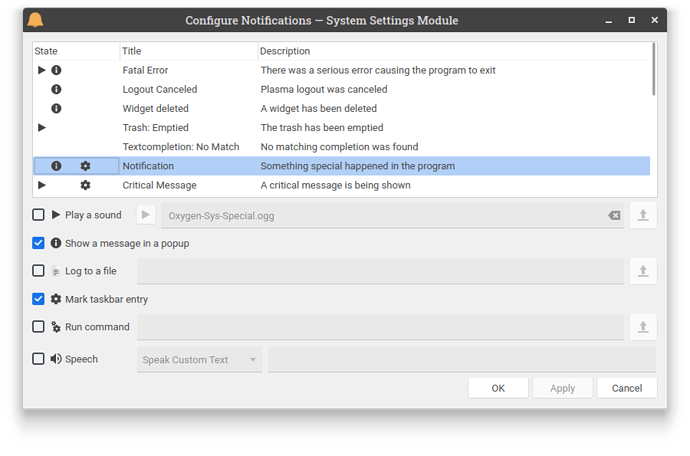This screenshot has height=456, width=690.
Task: Click the sound arrow in Trash: Emptied row
Action: tap(42, 128)
